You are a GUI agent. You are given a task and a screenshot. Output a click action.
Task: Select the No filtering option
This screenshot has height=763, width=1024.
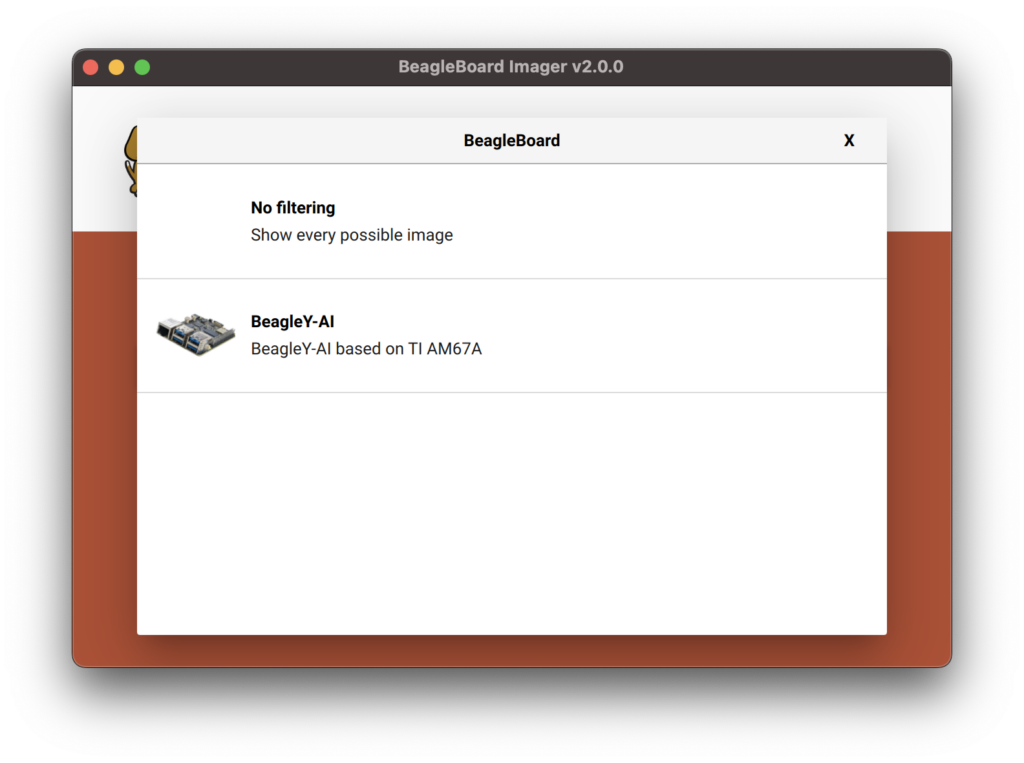511,221
